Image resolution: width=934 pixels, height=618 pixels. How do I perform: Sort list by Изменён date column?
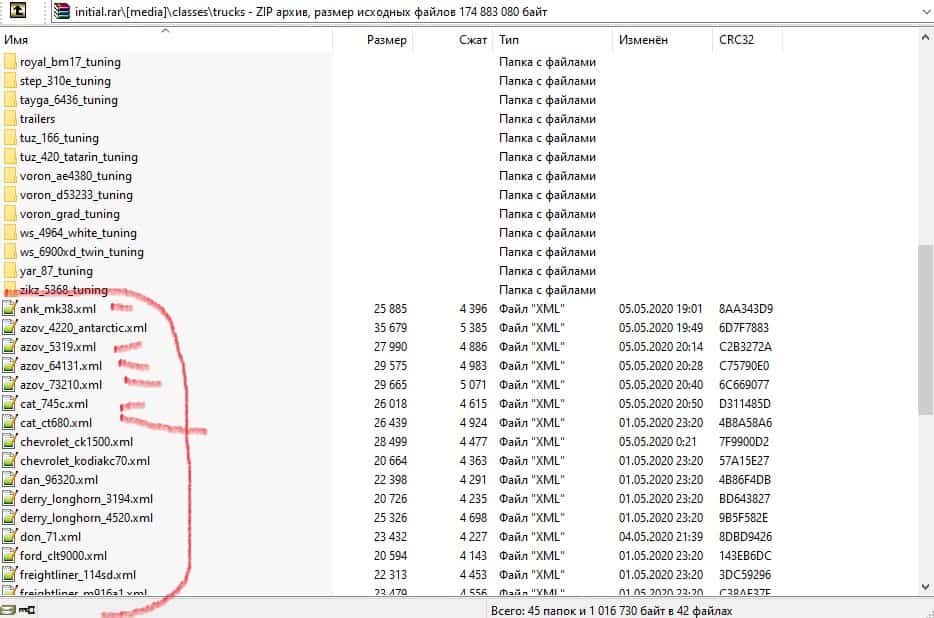[643, 40]
